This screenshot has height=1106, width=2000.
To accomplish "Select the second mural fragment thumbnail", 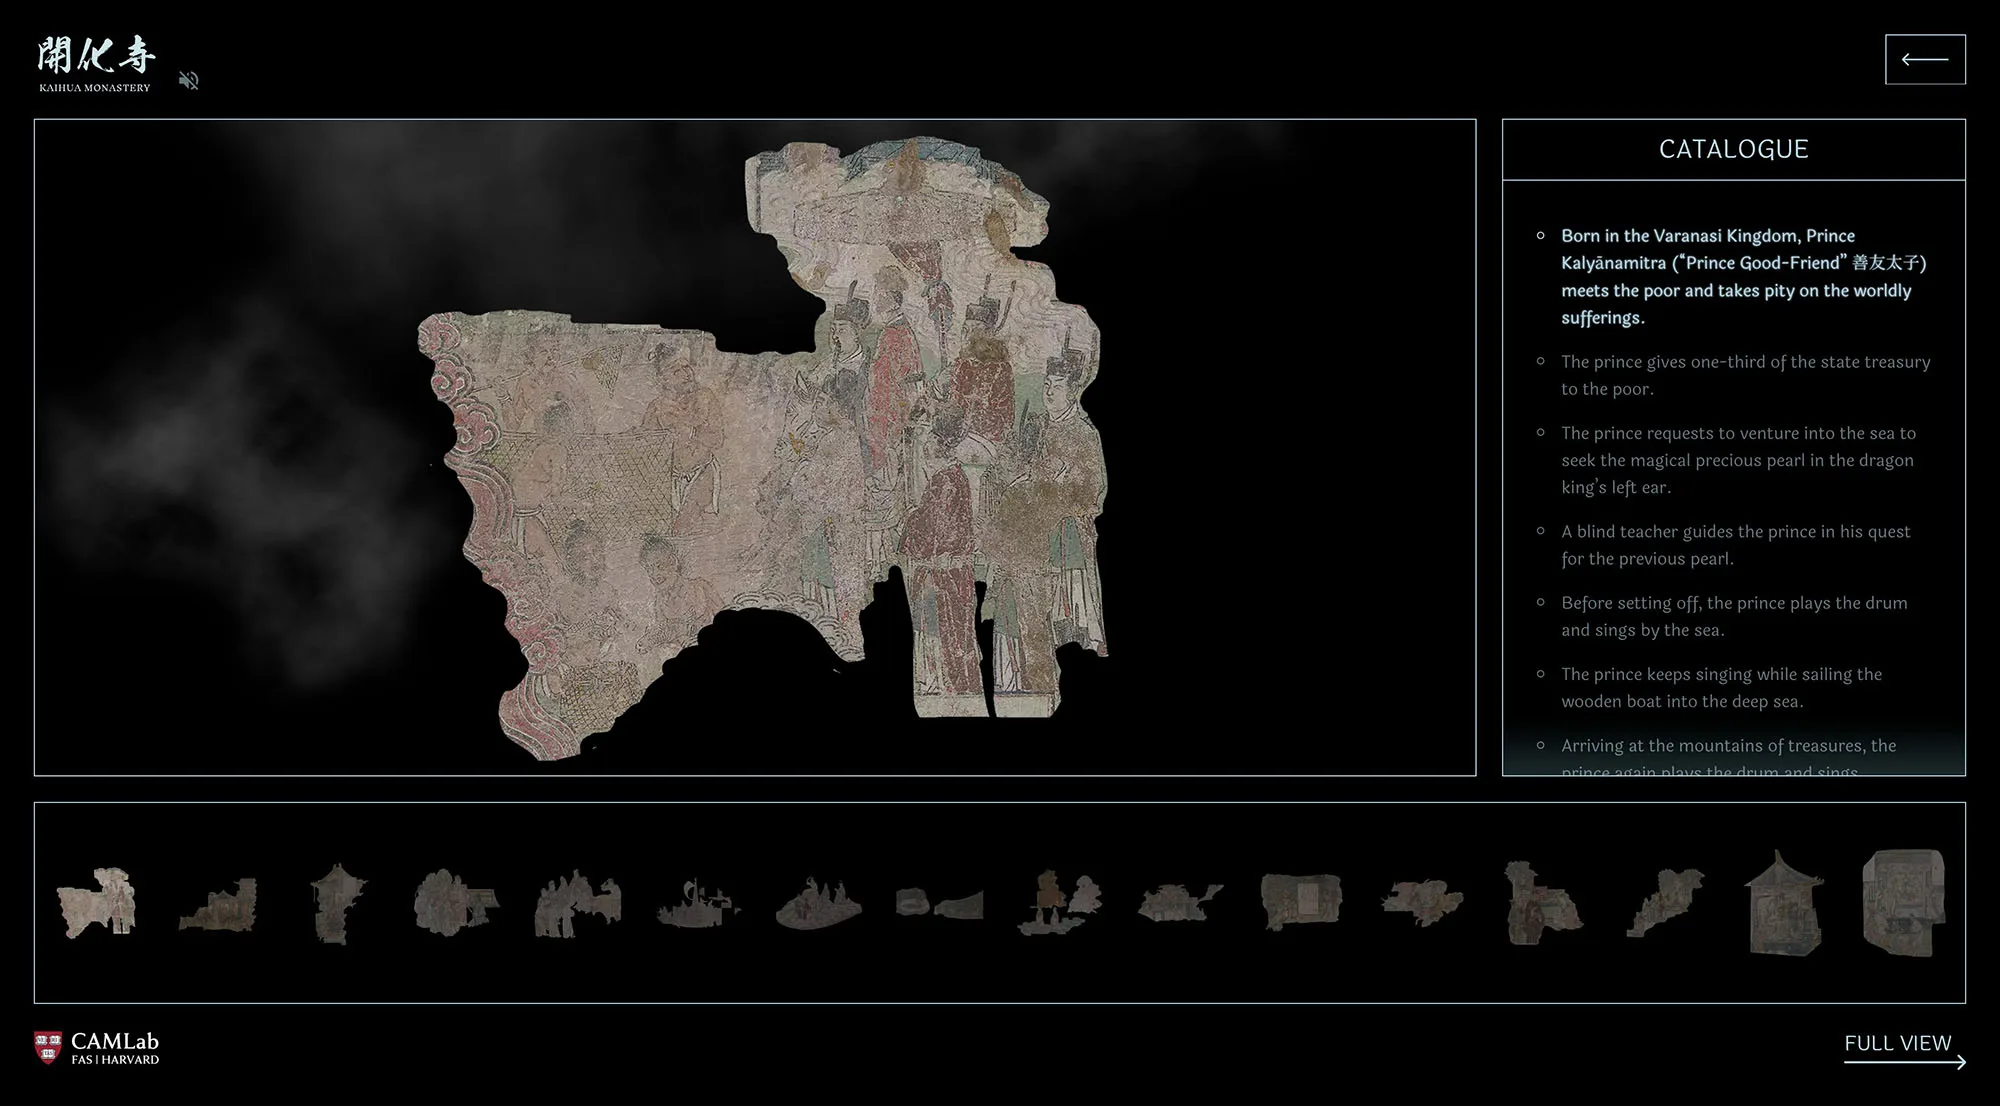I will click(x=218, y=905).
